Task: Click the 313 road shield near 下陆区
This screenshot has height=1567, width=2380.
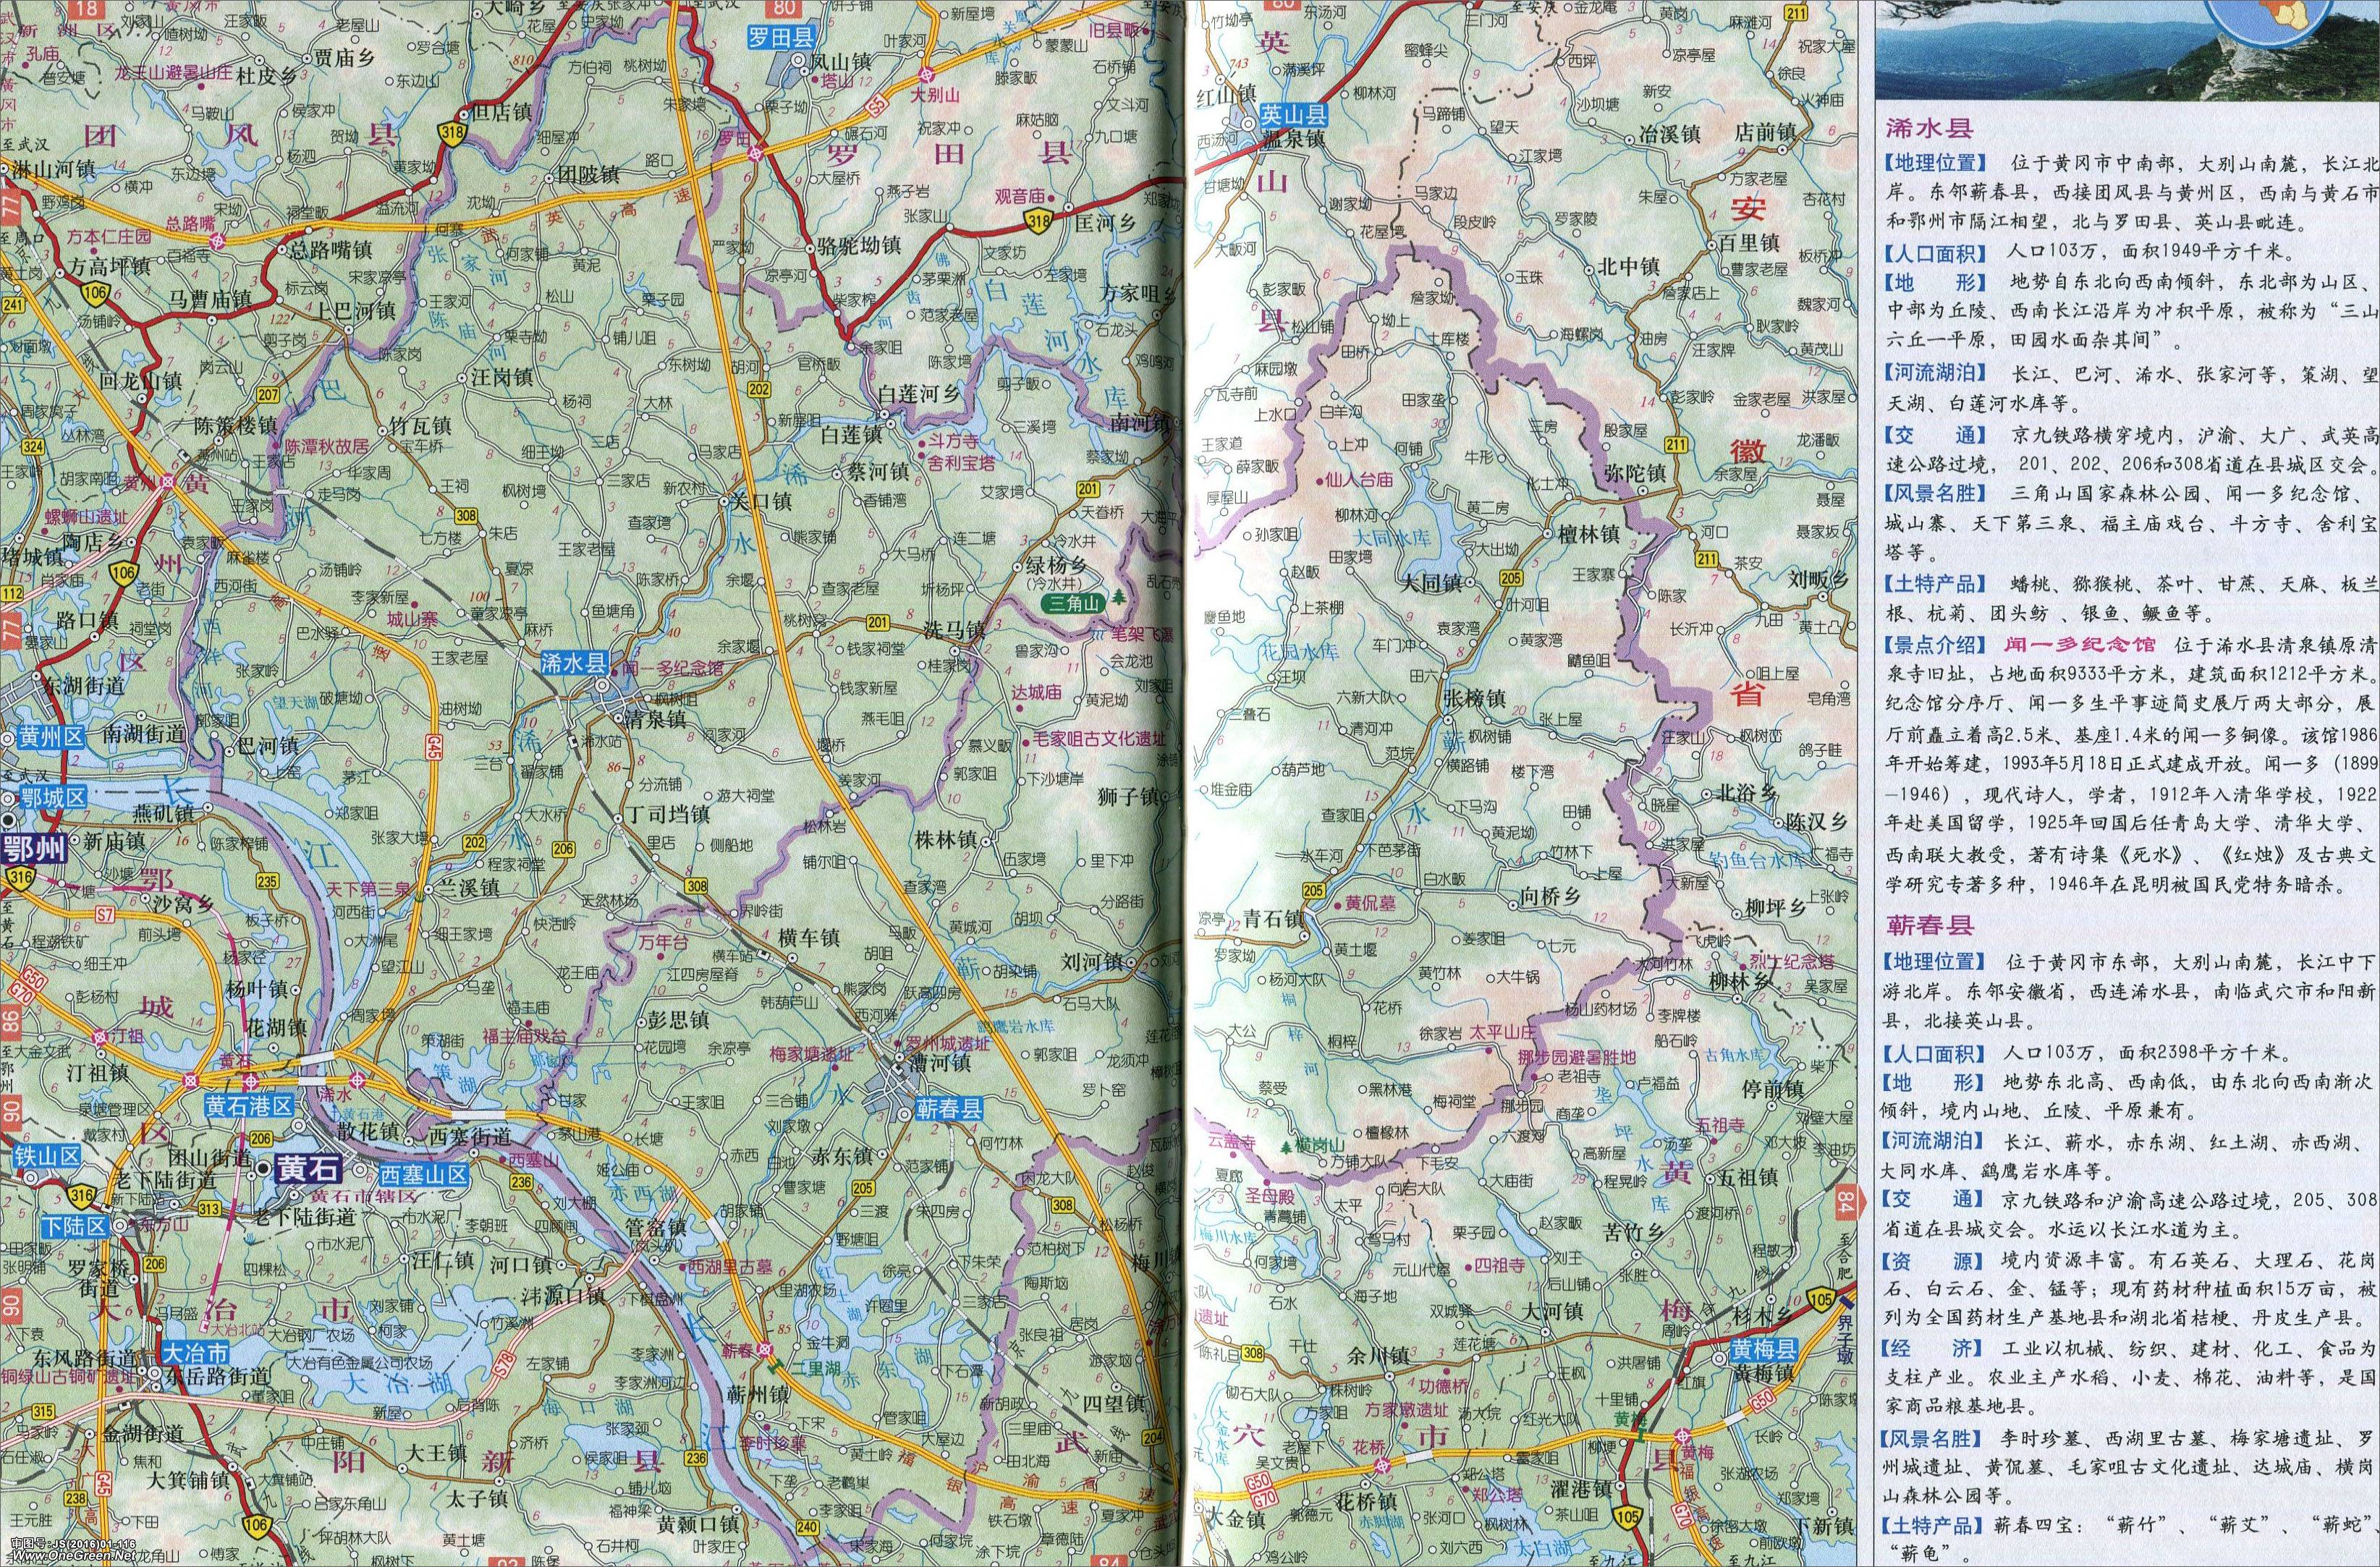Action: [210, 1210]
